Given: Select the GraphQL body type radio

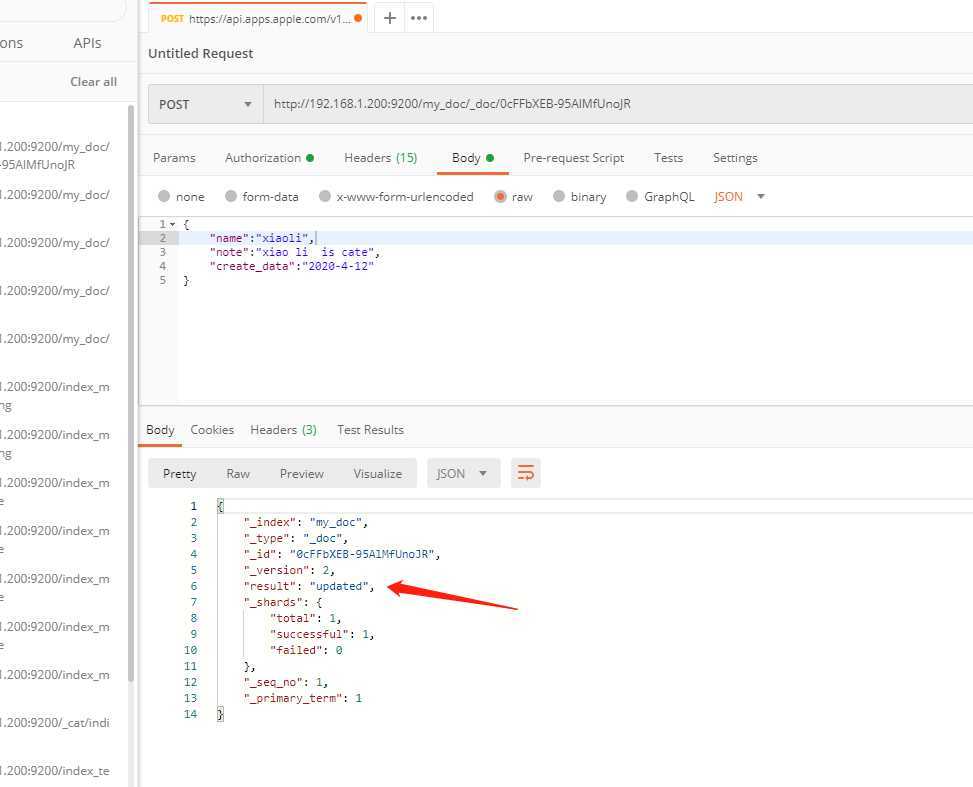Looking at the screenshot, I should [632, 196].
